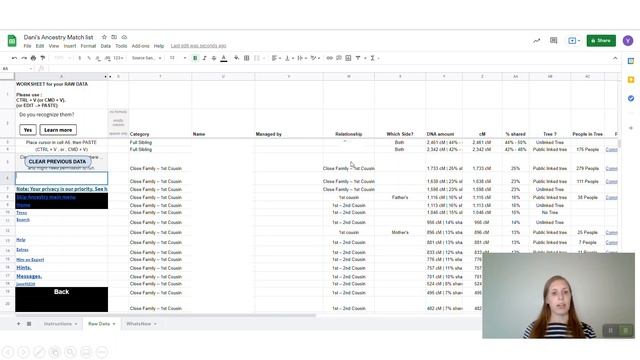Move document to a folder
This screenshot has height=360, width=640.
114,37
